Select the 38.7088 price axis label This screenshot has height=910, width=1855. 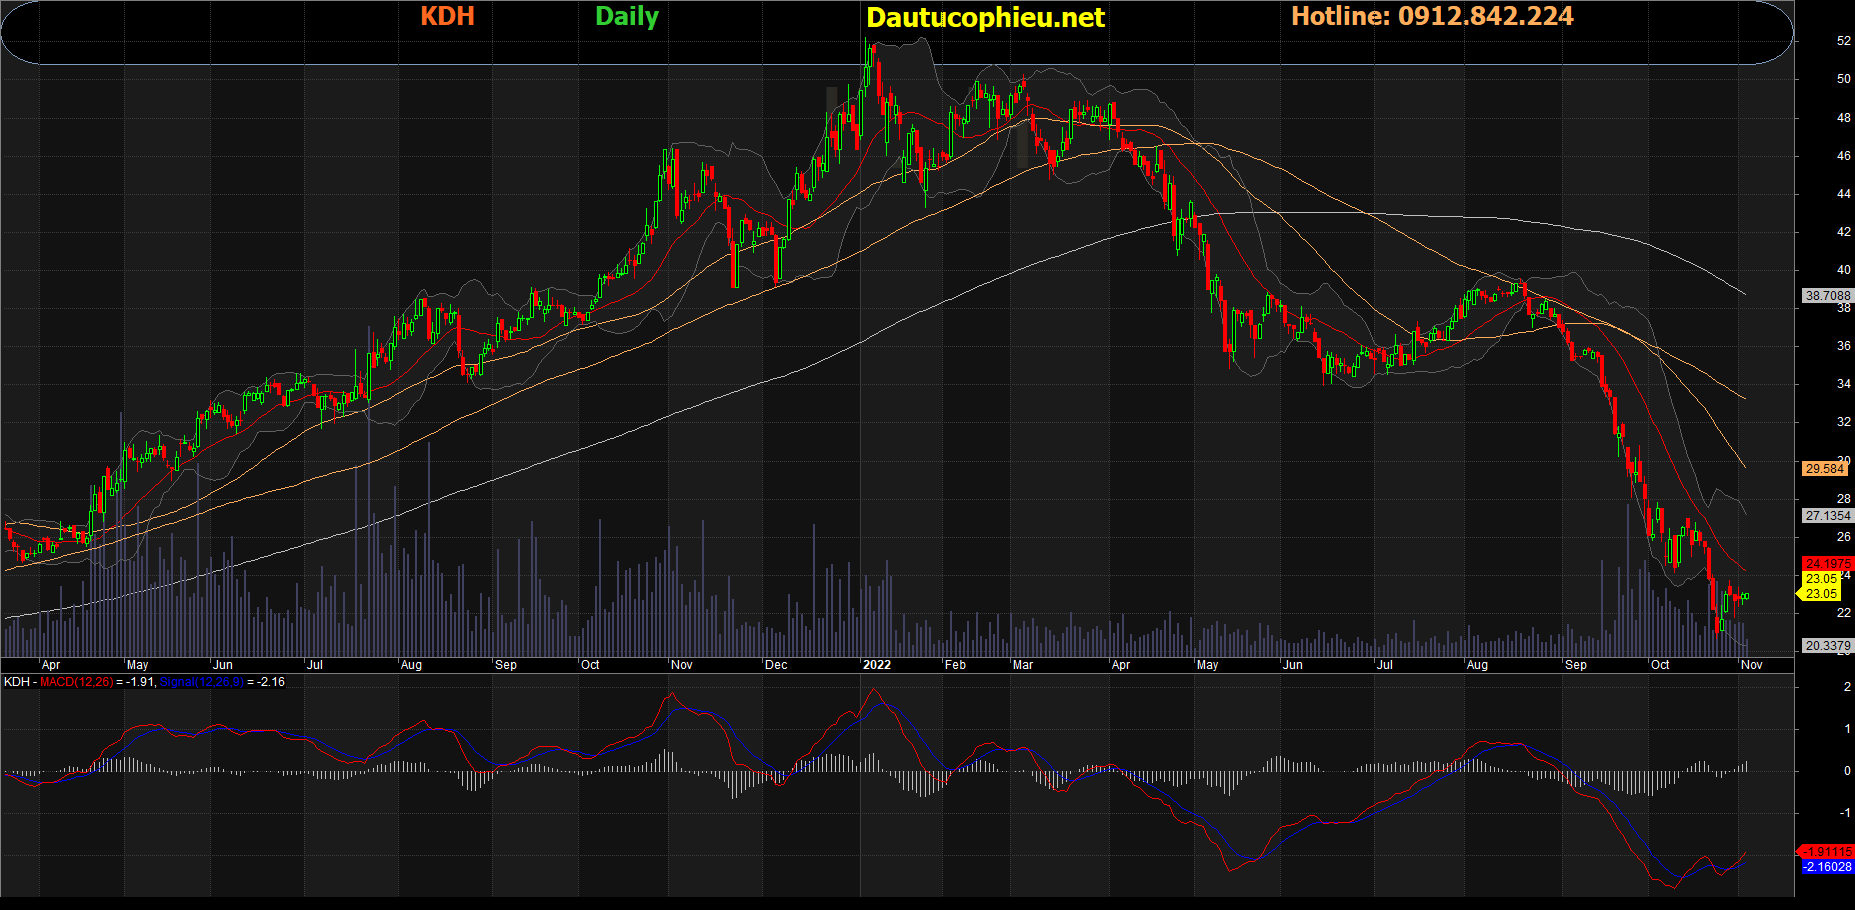point(1827,296)
